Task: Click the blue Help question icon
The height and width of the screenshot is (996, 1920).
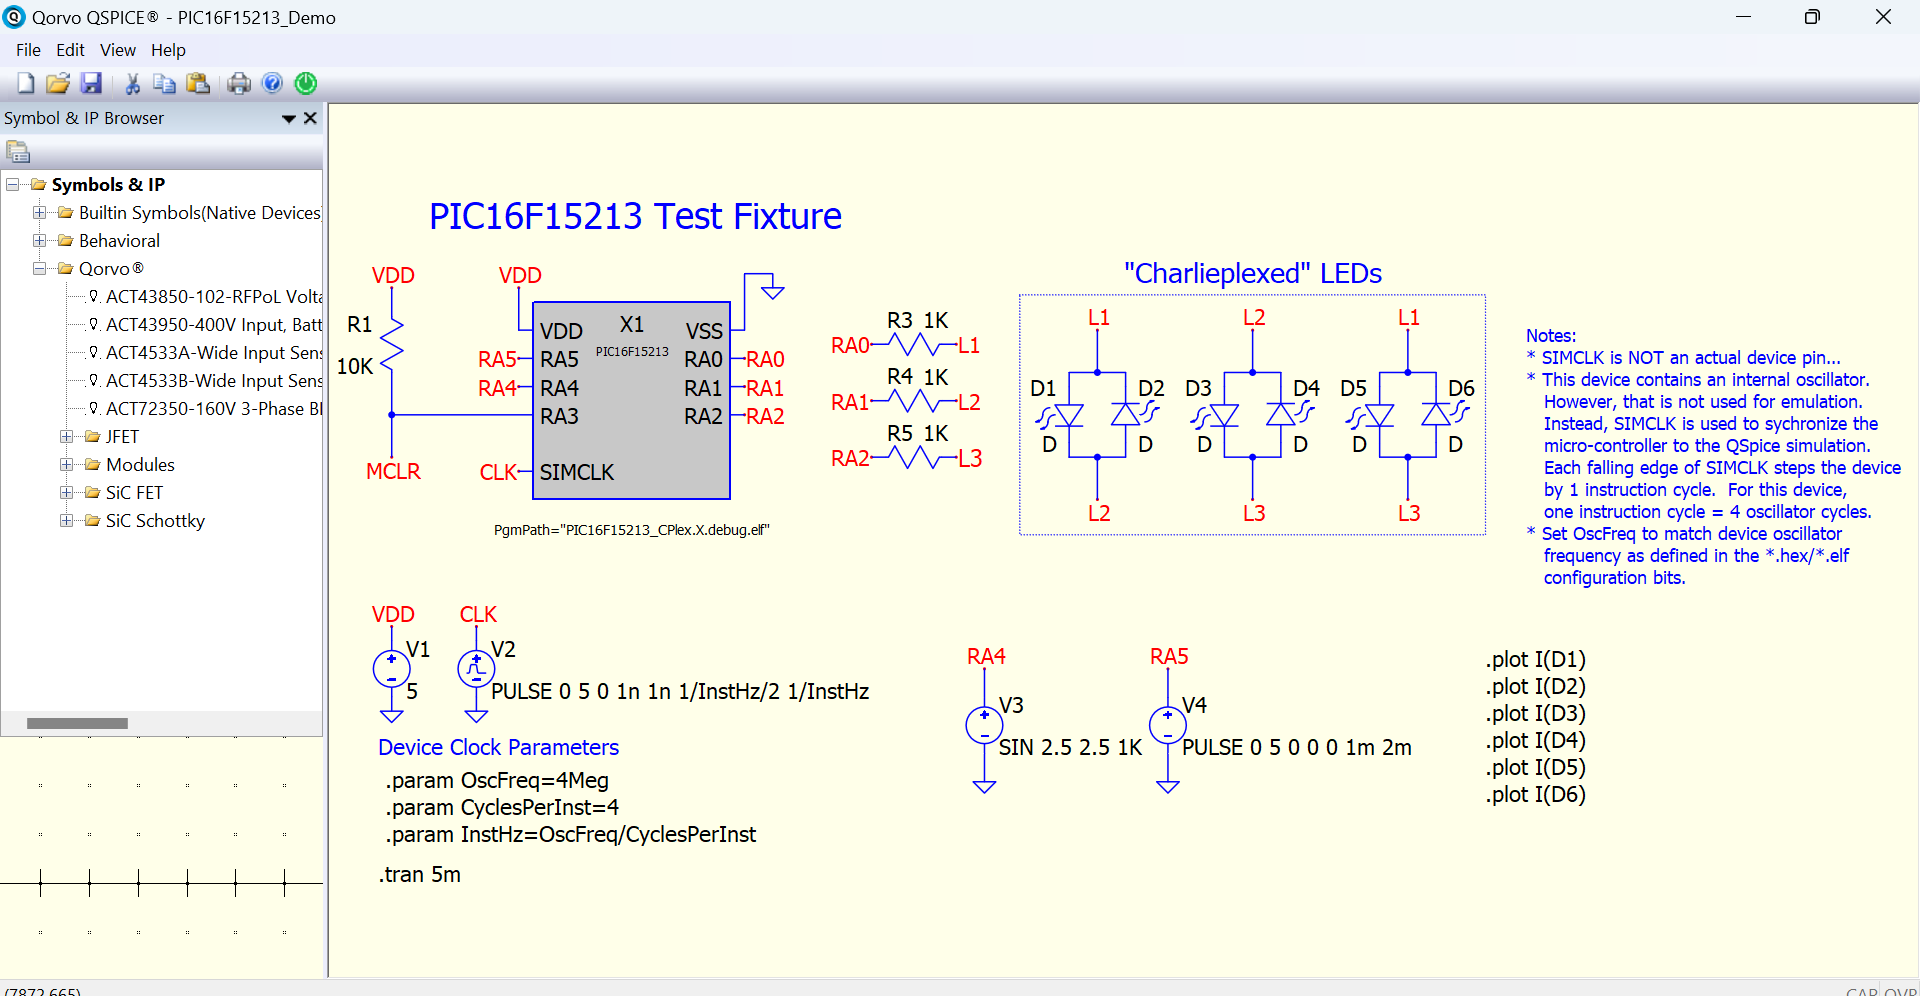Action: click(272, 83)
